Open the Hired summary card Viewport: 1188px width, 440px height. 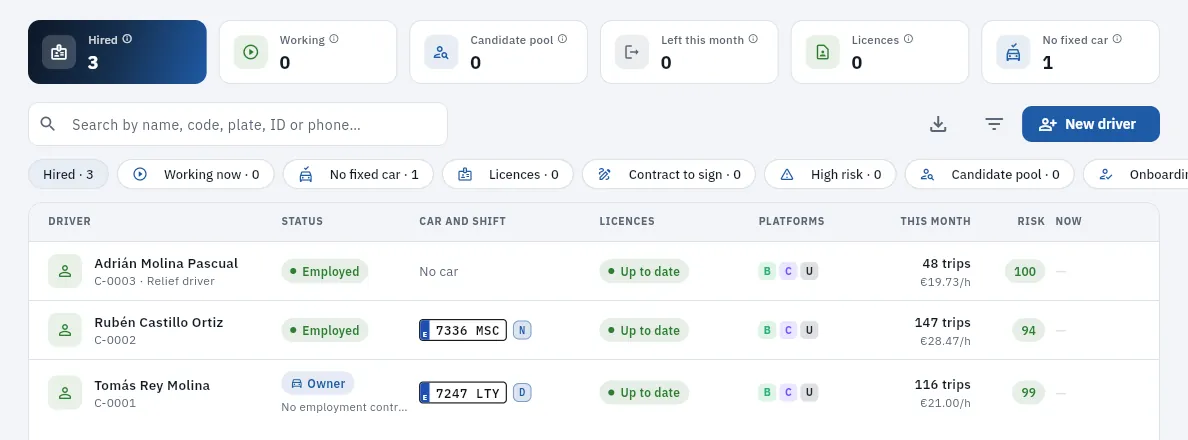[117, 51]
